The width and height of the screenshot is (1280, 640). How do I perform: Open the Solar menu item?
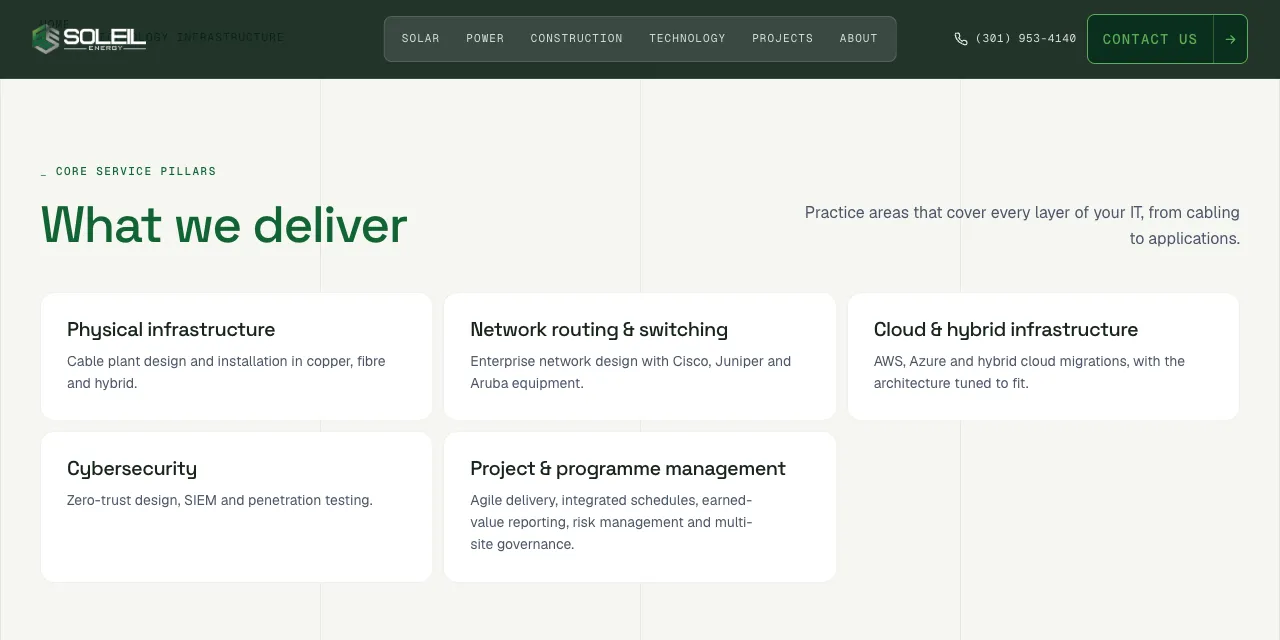(x=421, y=39)
